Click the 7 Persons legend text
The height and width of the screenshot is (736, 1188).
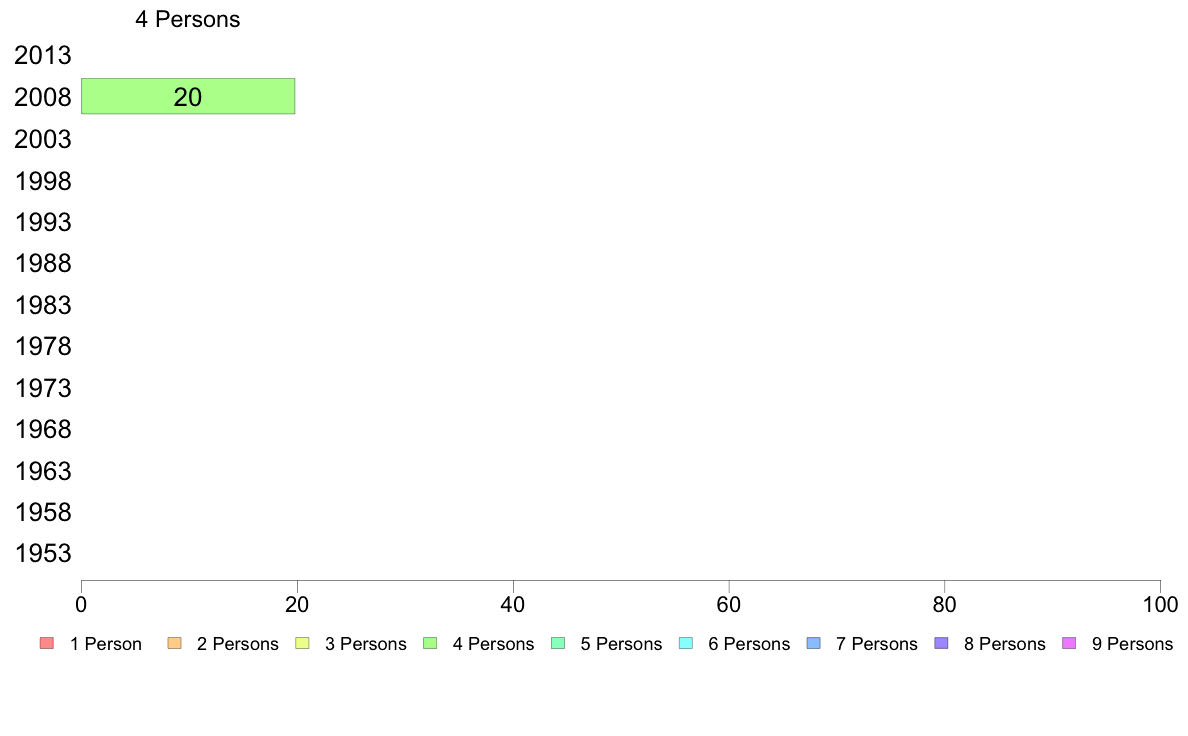point(876,644)
